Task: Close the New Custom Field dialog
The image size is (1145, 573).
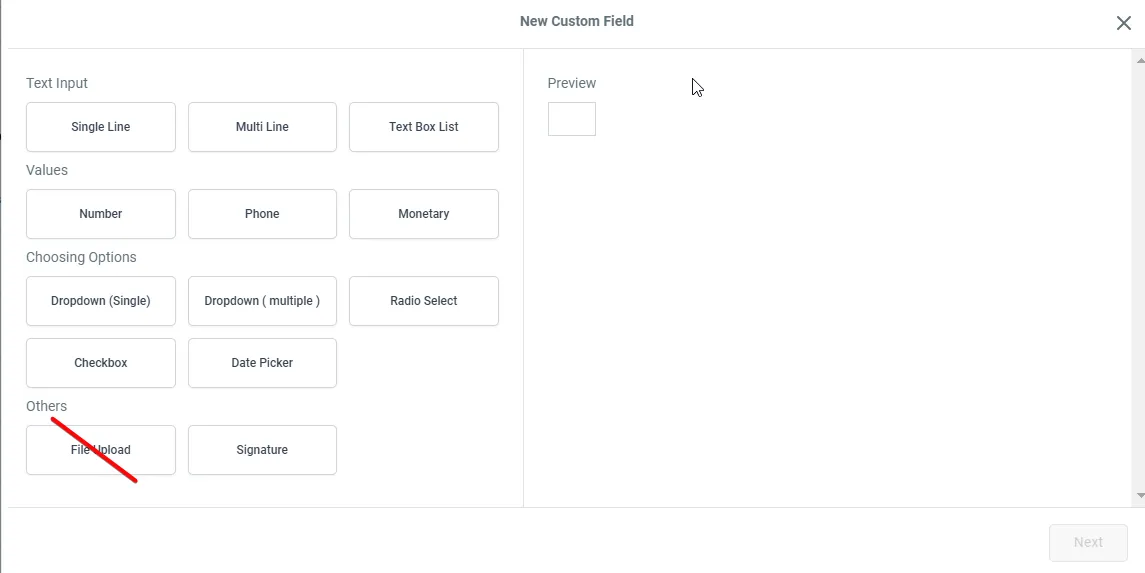Action: tap(1124, 23)
